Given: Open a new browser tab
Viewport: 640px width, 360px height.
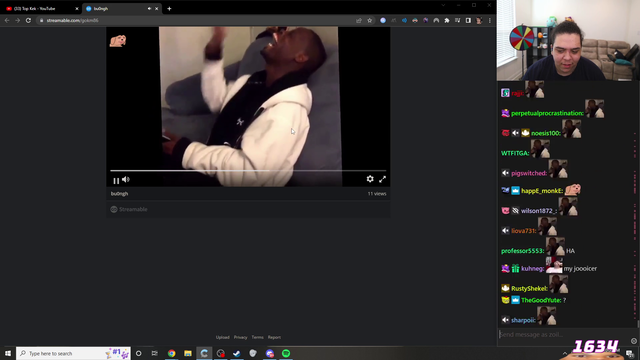Looking at the screenshot, I should coord(169,9).
